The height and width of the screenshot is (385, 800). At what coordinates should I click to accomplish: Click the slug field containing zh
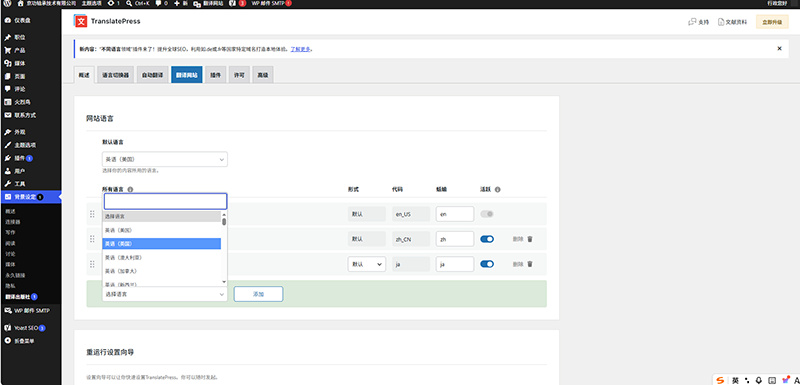pyautogui.click(x=455, y=239)
